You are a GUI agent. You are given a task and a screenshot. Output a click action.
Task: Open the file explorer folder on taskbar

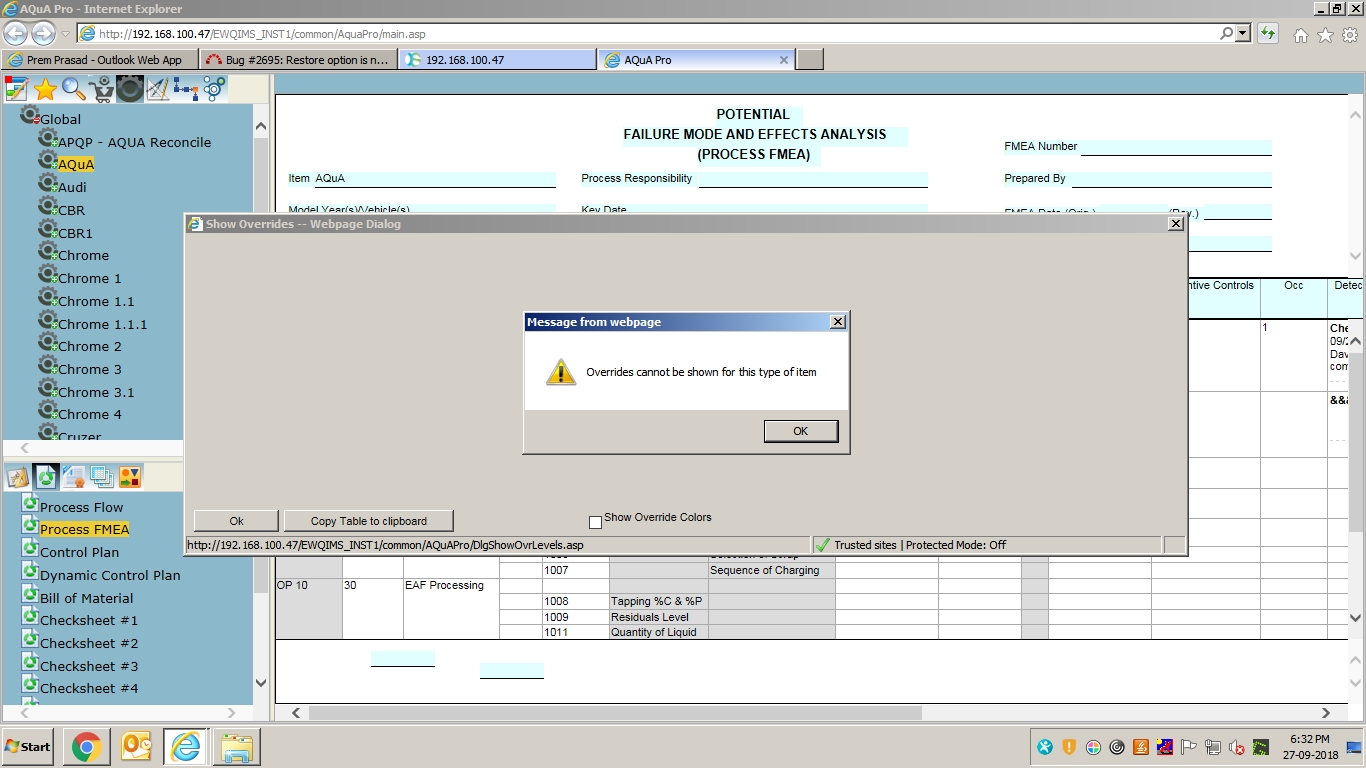click(x=236, y=747)
